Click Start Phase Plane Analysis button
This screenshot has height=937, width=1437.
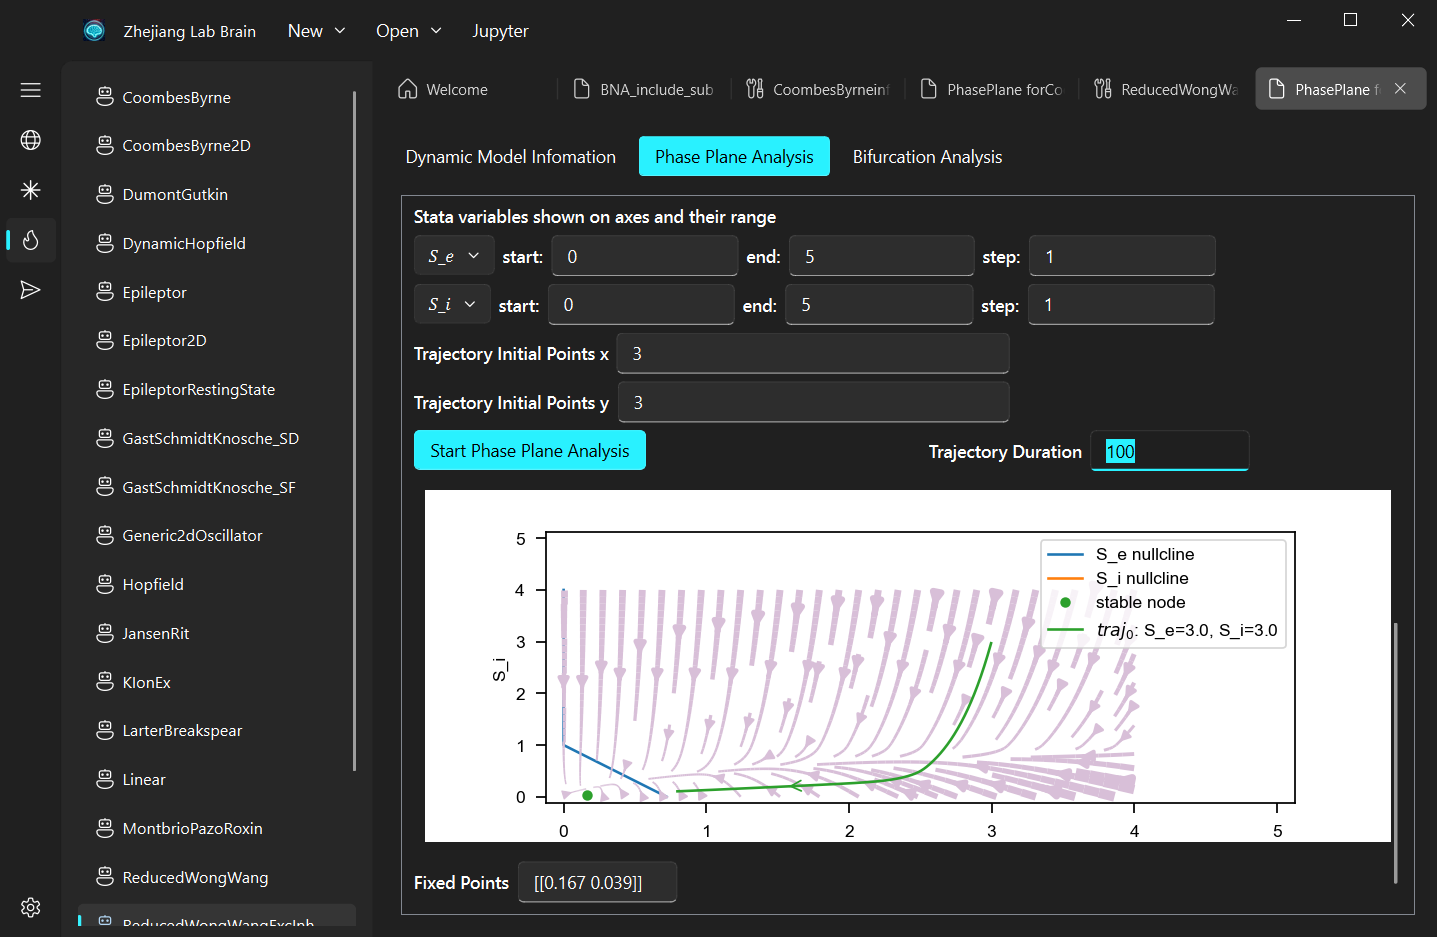[x=529, y=451]
